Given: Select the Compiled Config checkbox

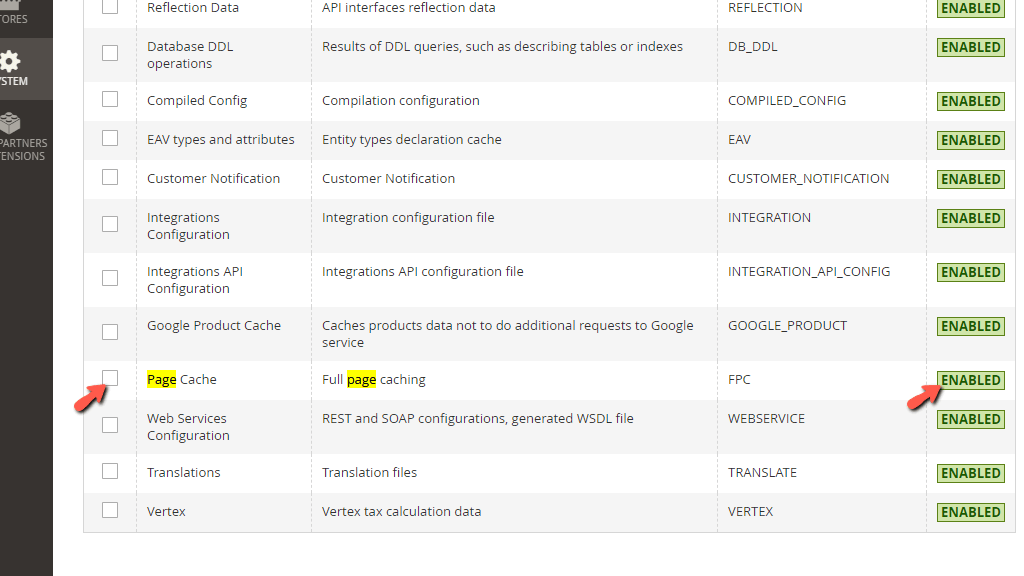Looking at the screenshot, I should 109,99.
